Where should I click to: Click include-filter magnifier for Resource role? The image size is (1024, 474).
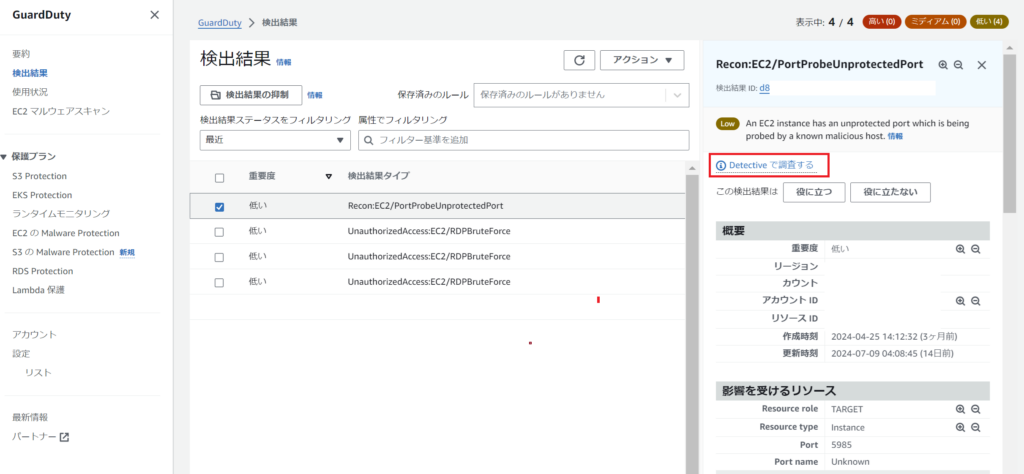[x=960, y=409]
